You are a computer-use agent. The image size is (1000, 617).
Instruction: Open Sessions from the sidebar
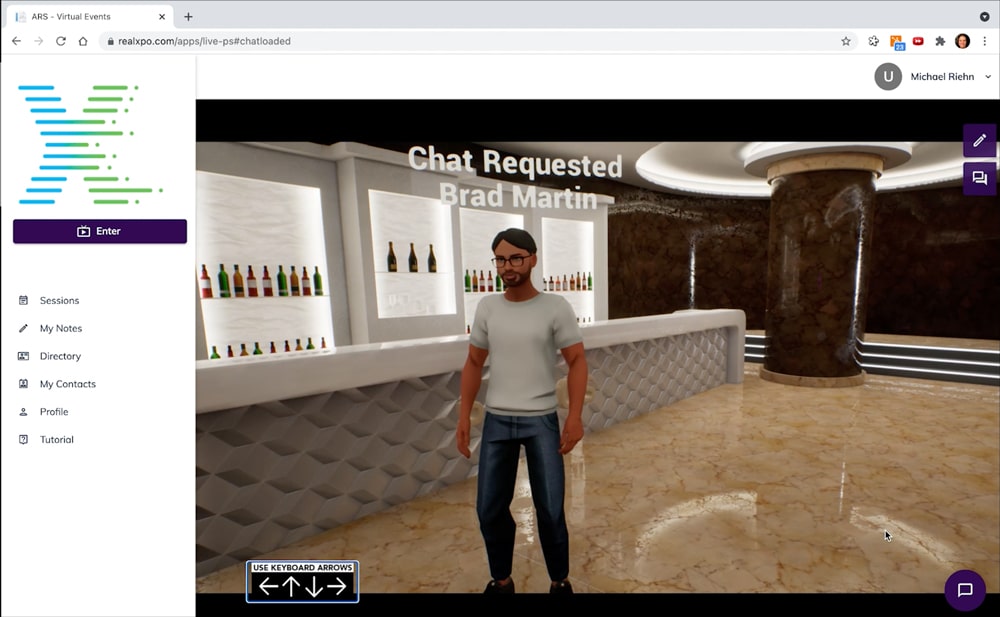[59, 301]
